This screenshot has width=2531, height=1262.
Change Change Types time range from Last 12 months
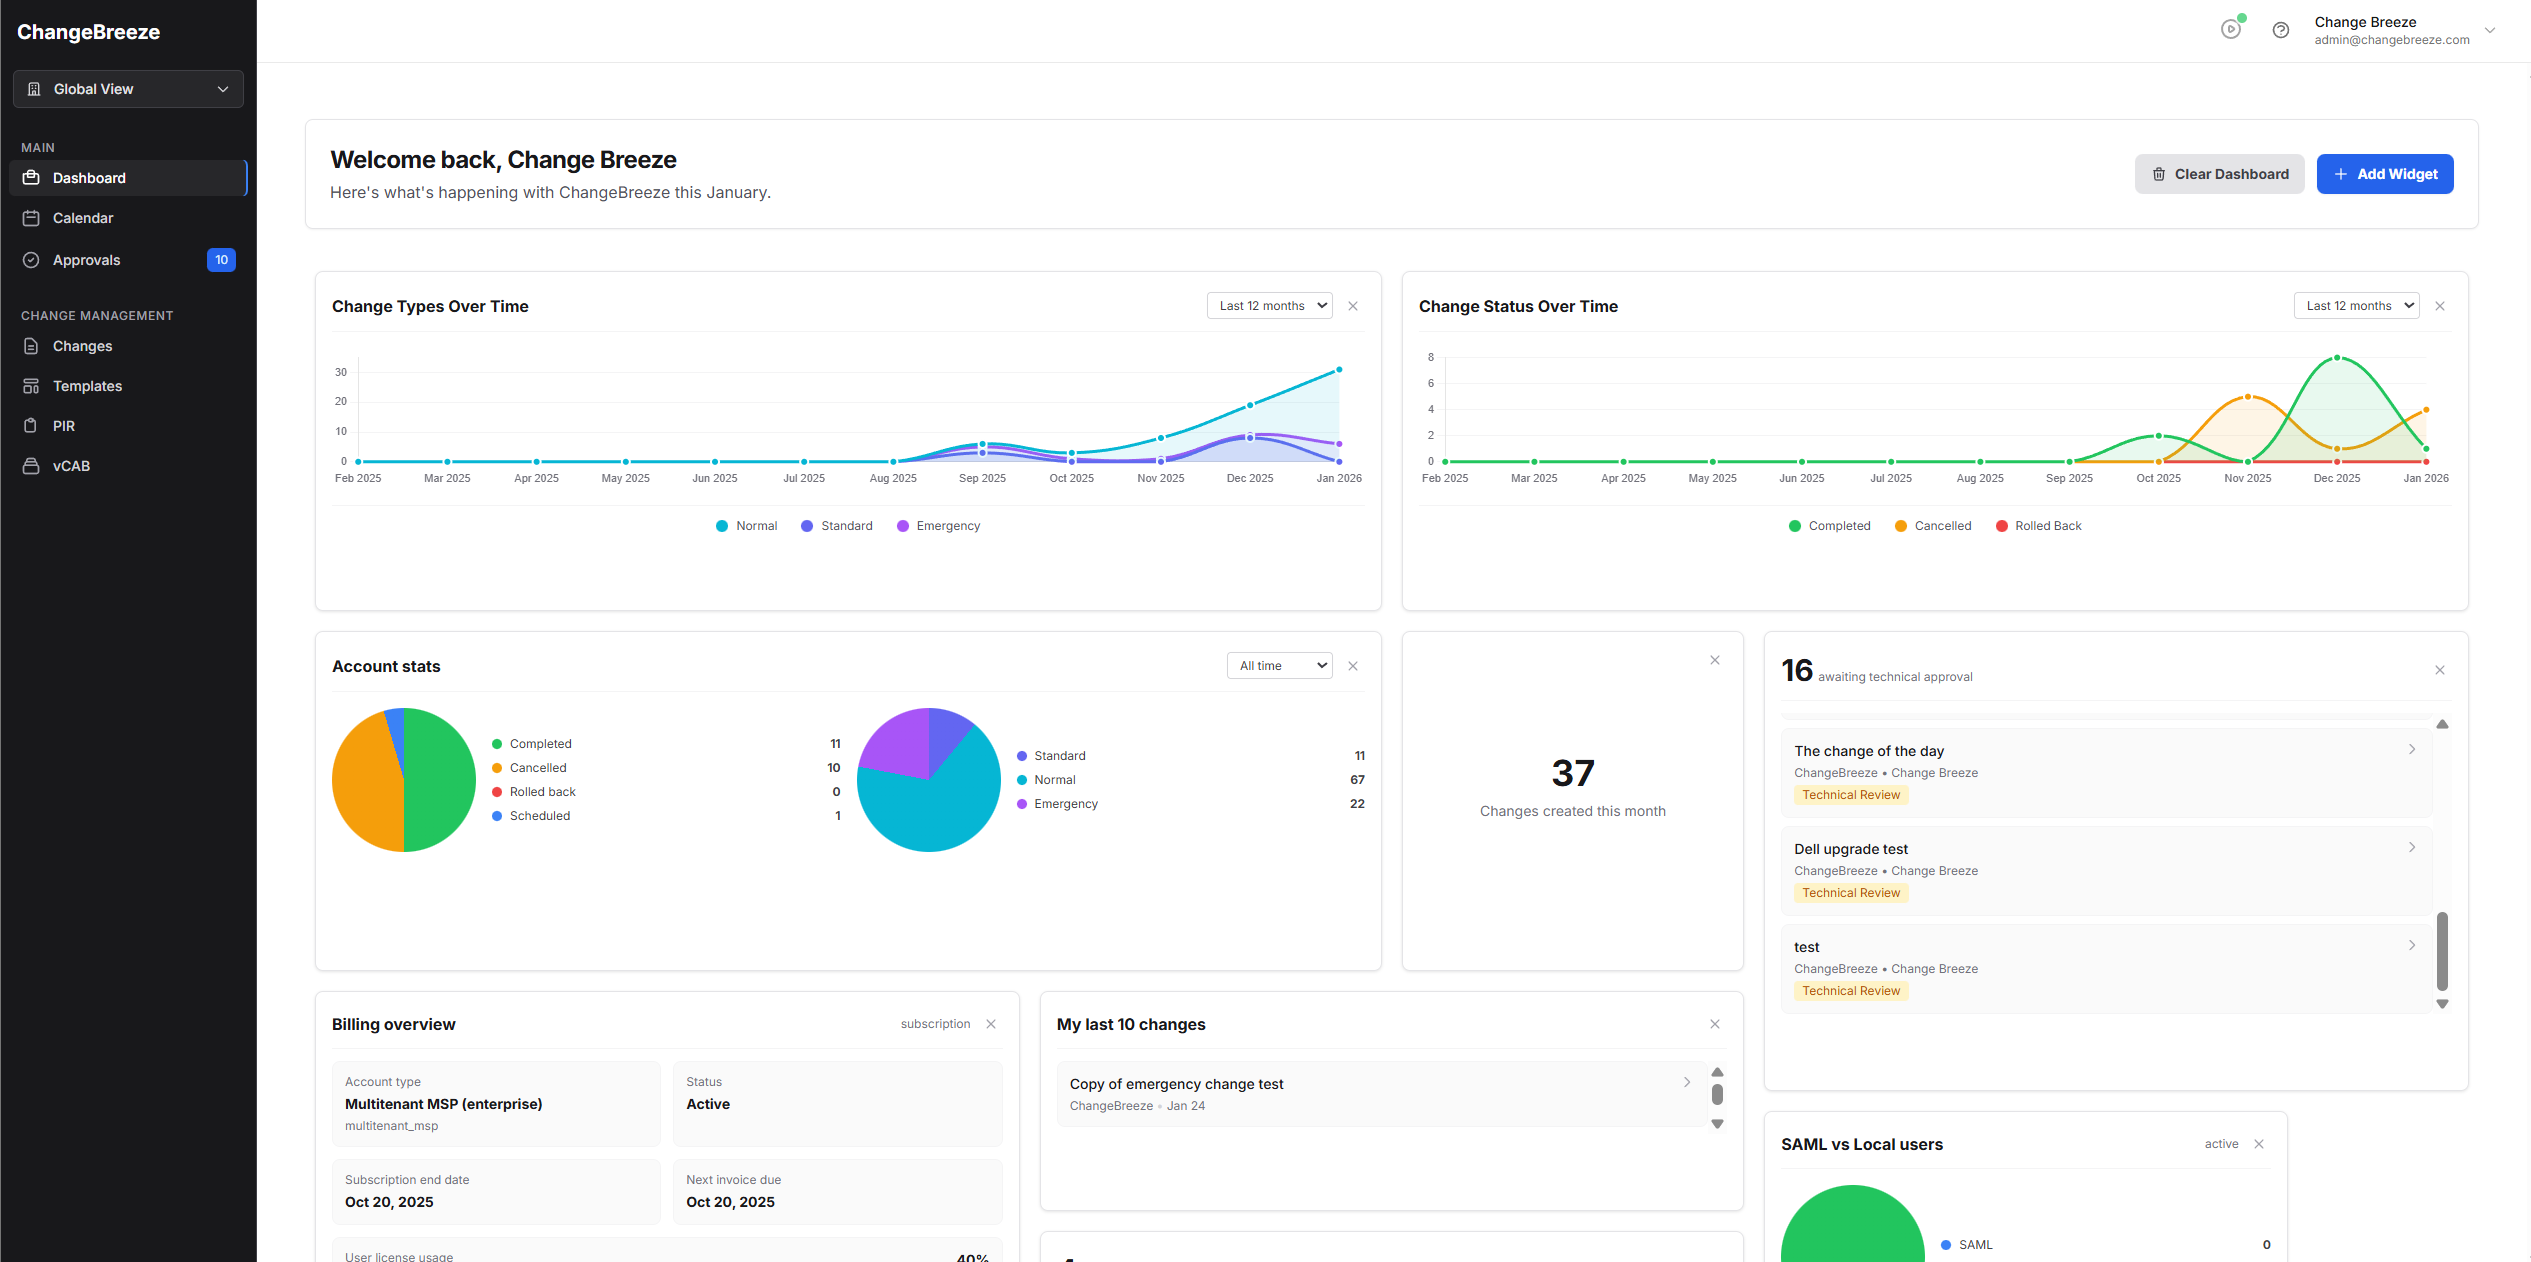[1269, 305]
